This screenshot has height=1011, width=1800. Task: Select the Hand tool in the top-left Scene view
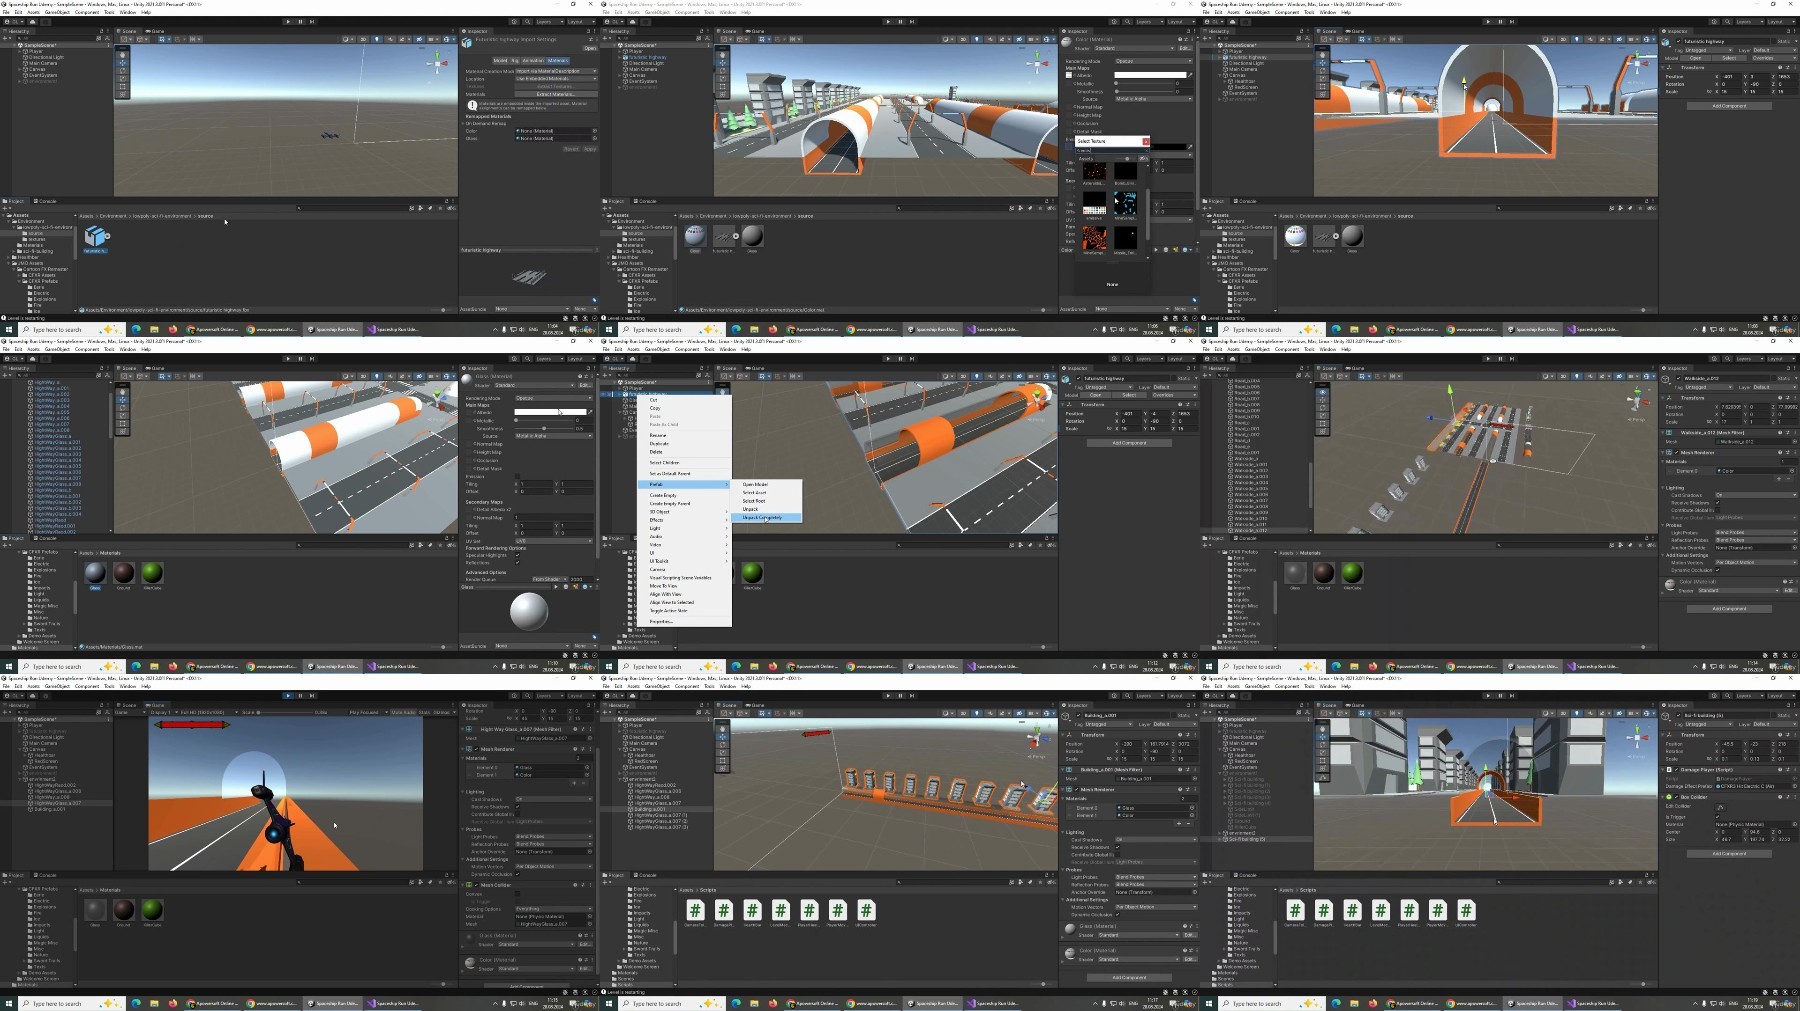[x=123, y=54]
